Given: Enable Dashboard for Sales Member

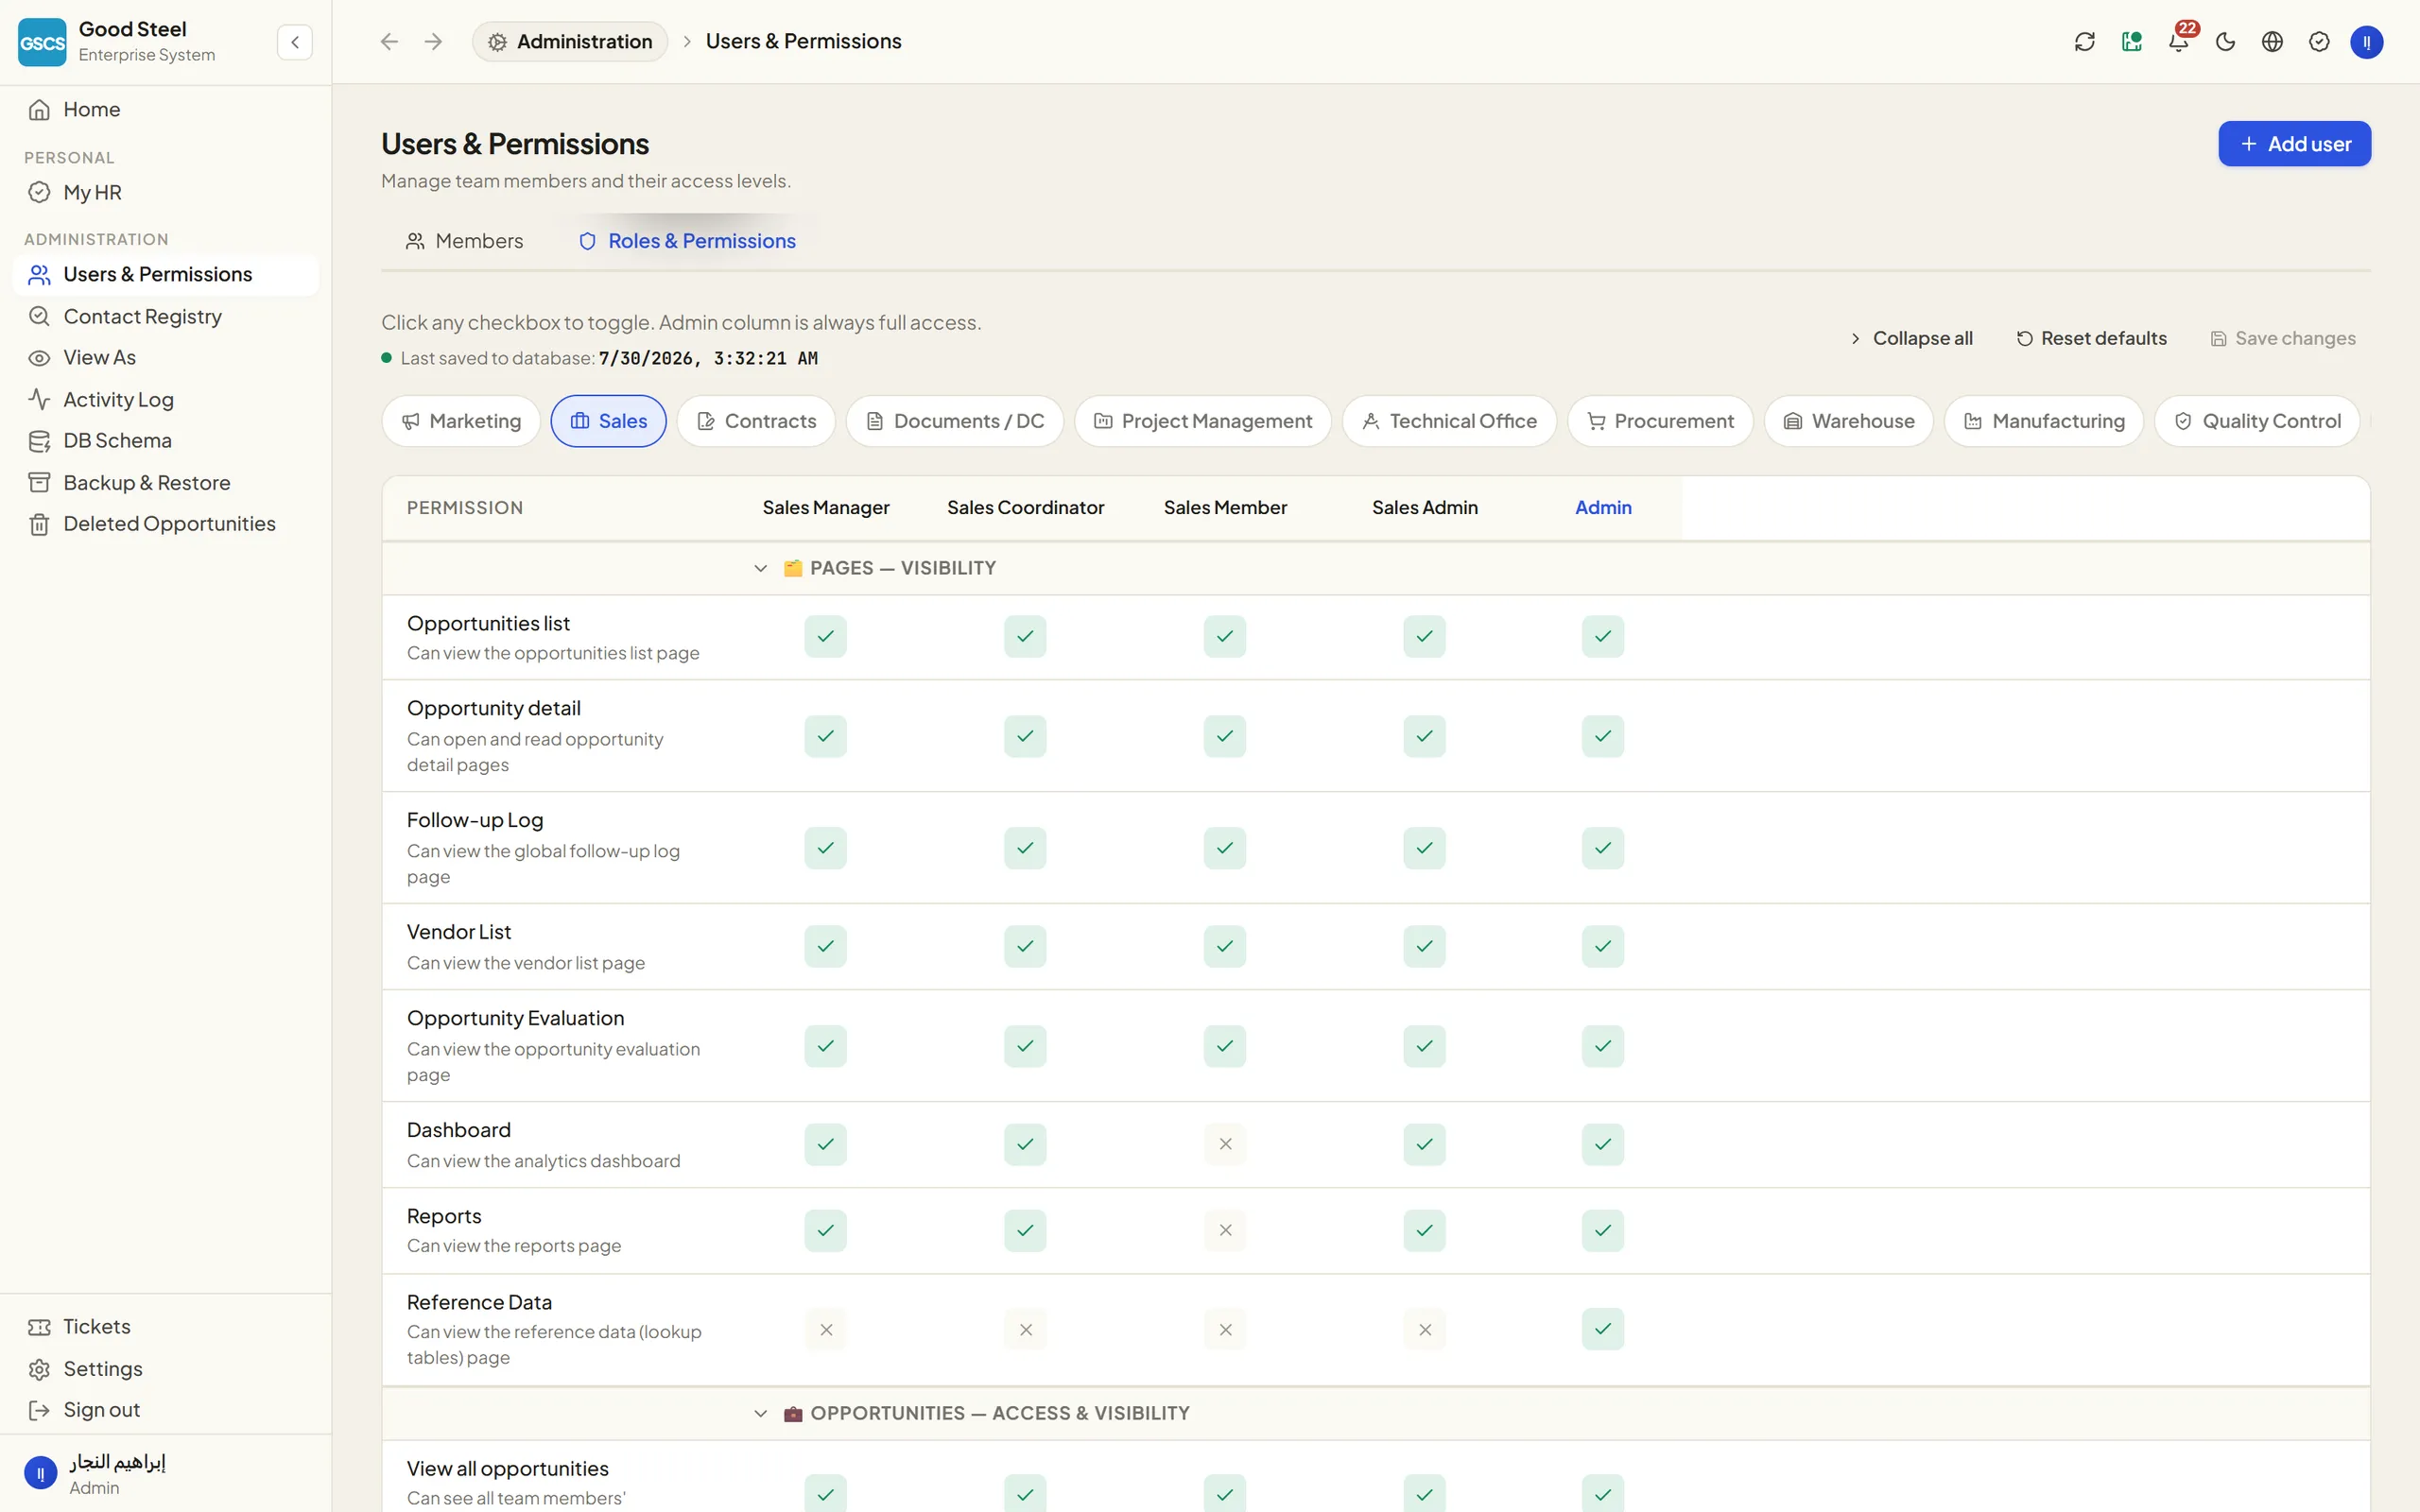Looking at the screenshot, I should 1225,1145.
